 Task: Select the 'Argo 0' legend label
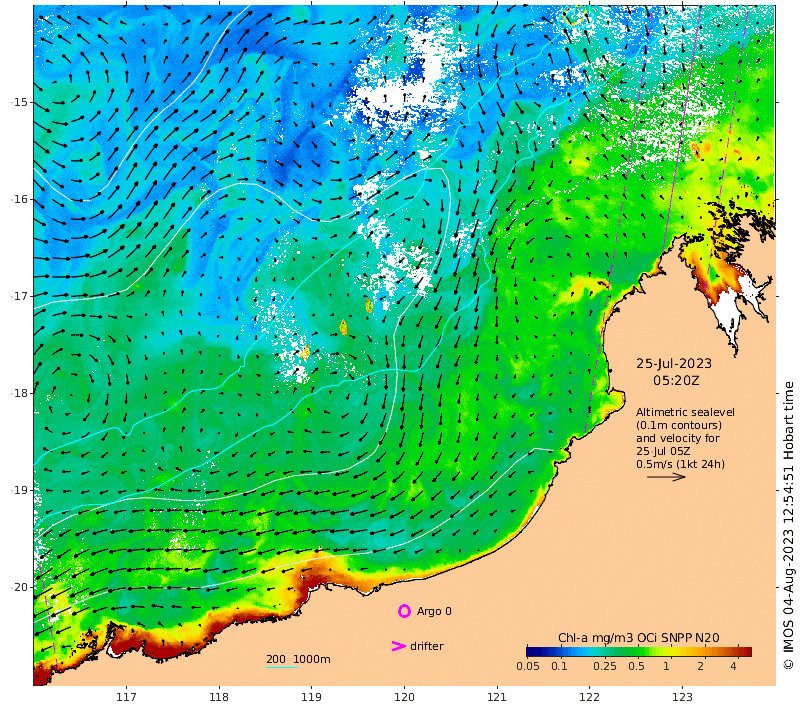pyautogui.click(x=434, y=611)
